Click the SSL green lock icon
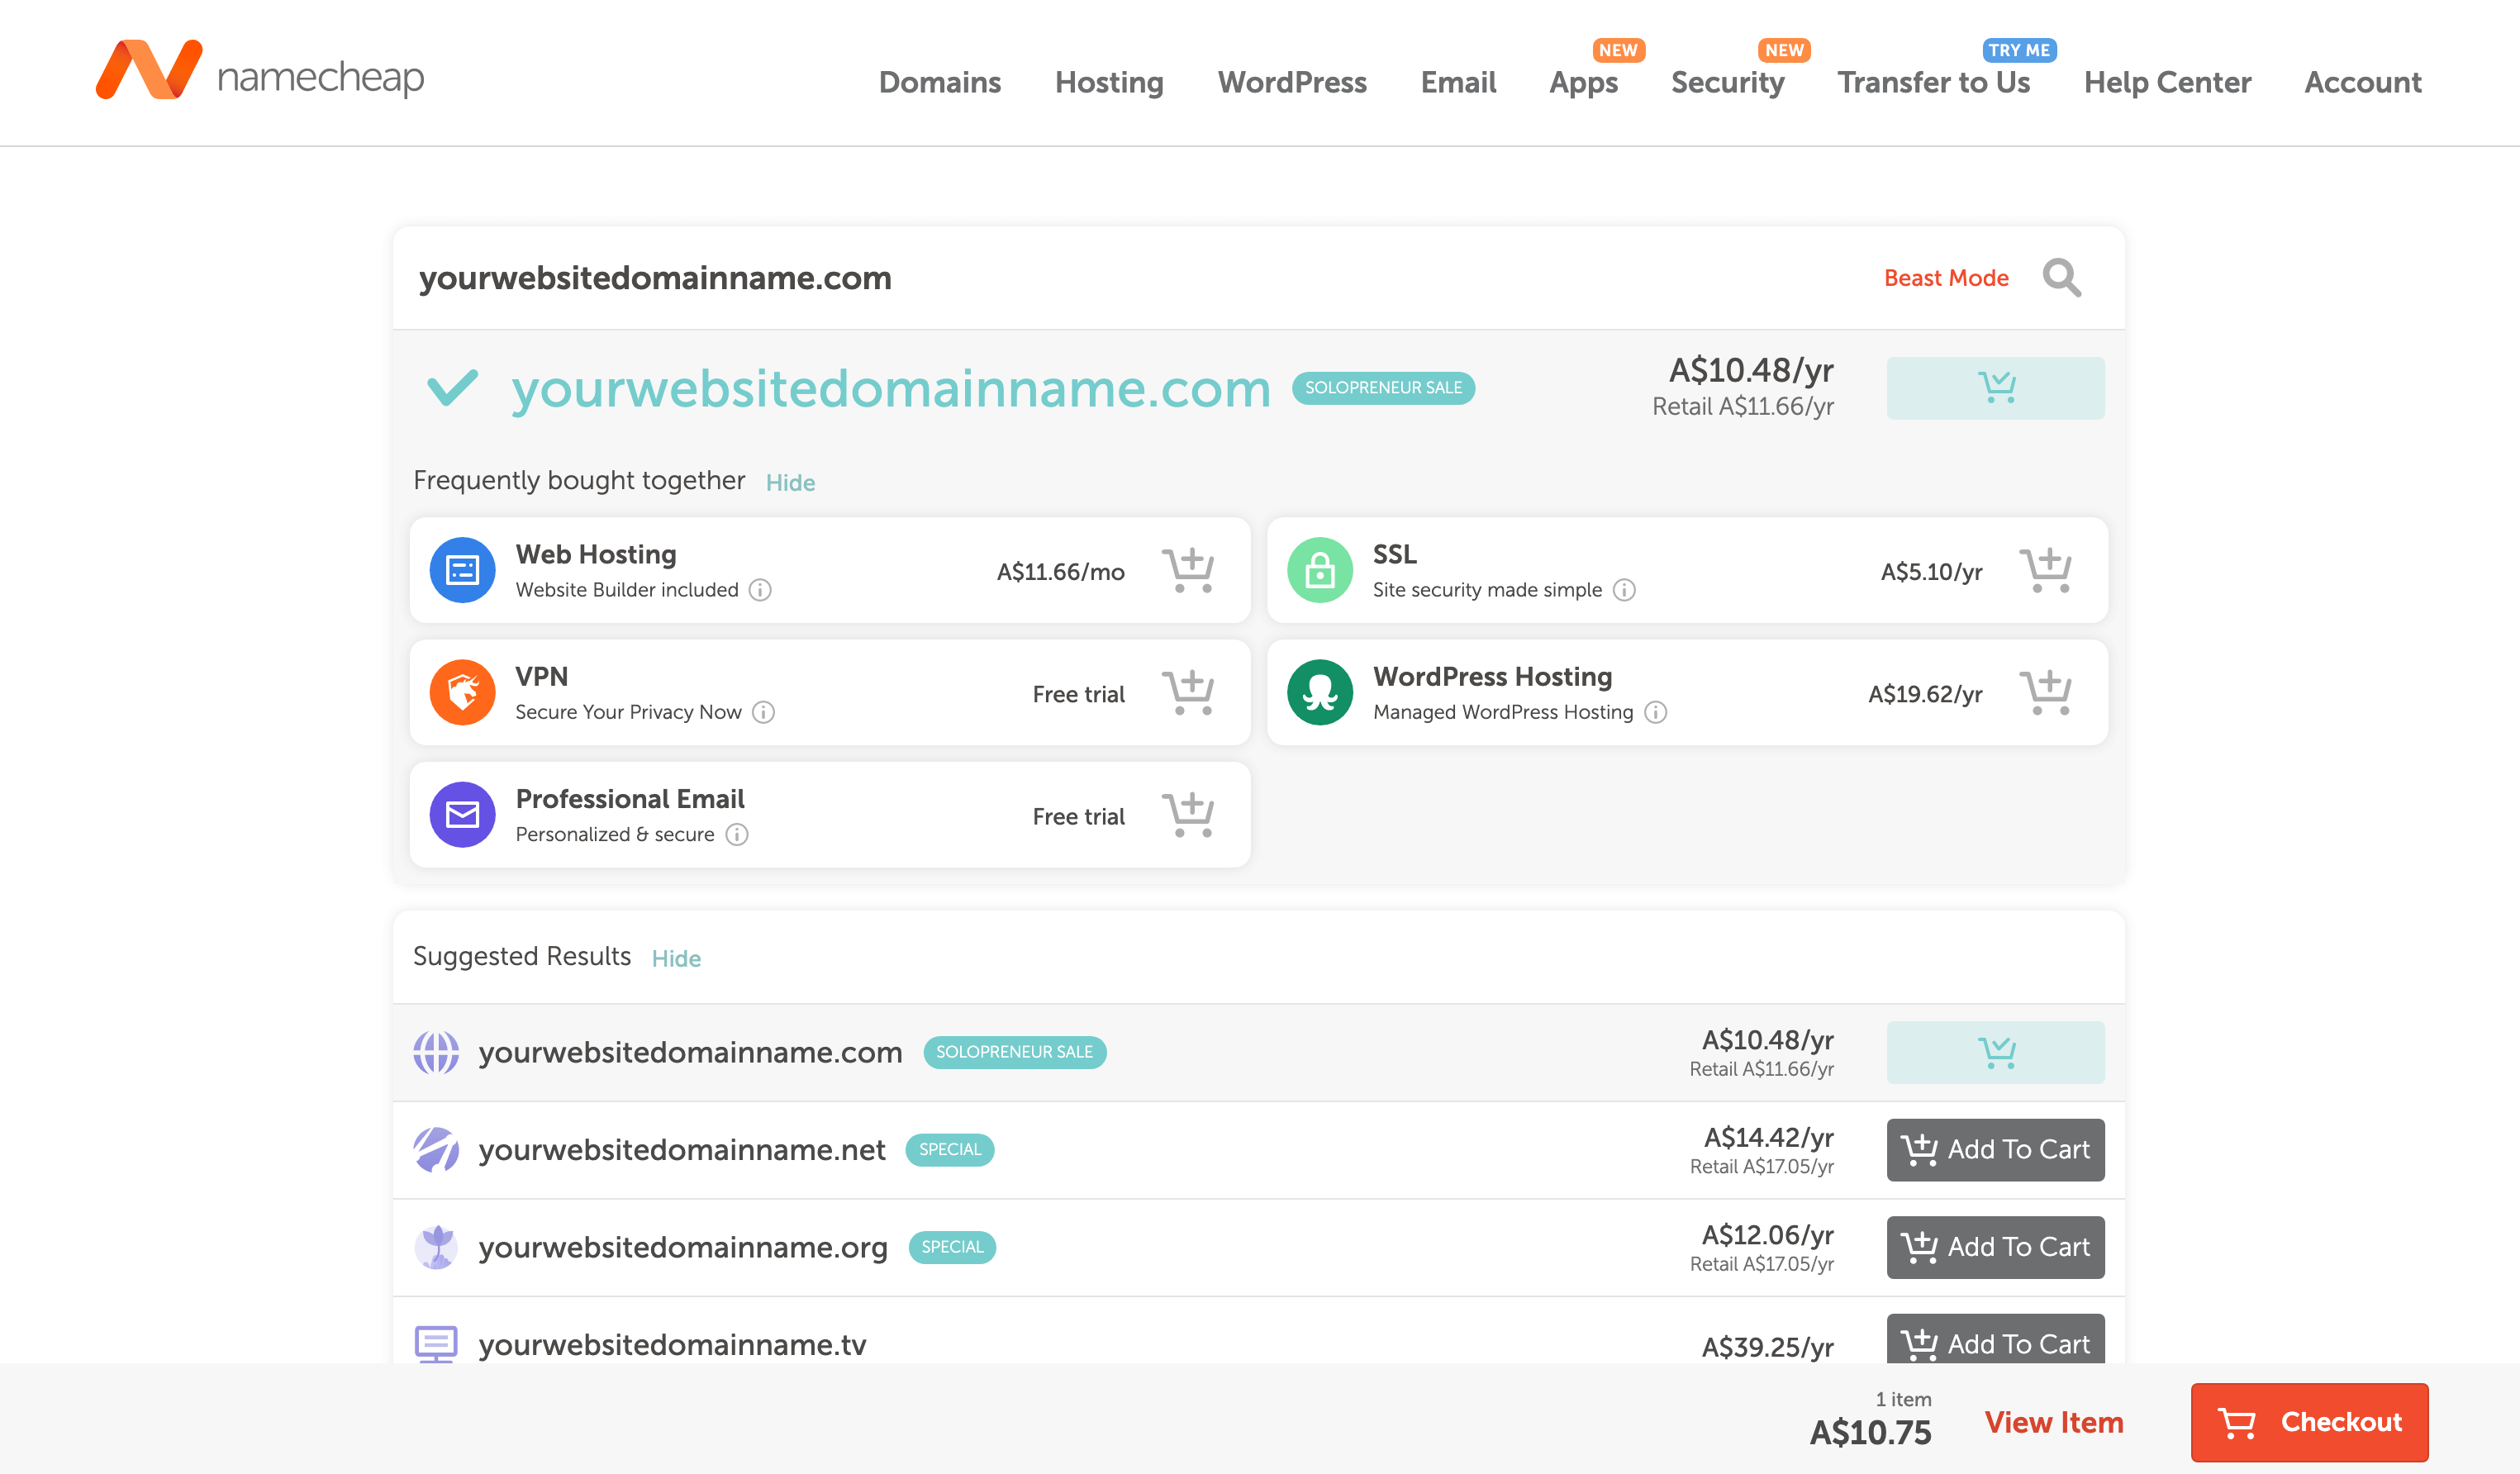The image size is (2520, 1474). pyautogui.click(x=1320, y=570)
